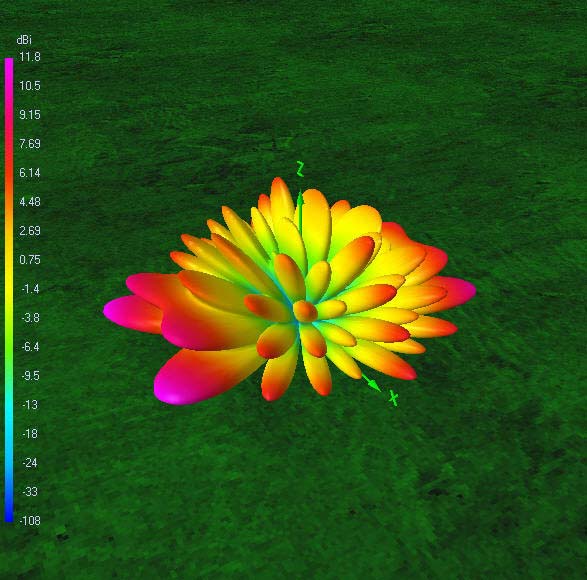Select the -24 scale label

point(30,462)
